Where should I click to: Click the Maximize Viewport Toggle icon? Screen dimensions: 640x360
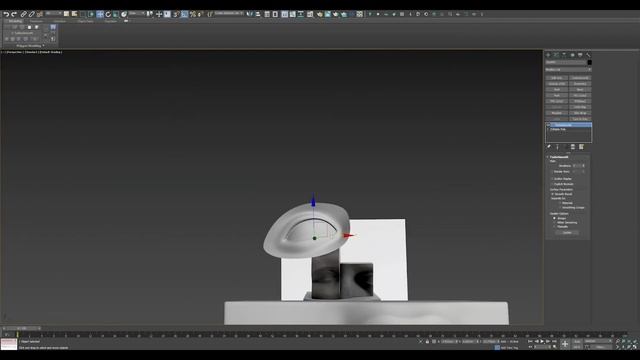coord(635,347)
